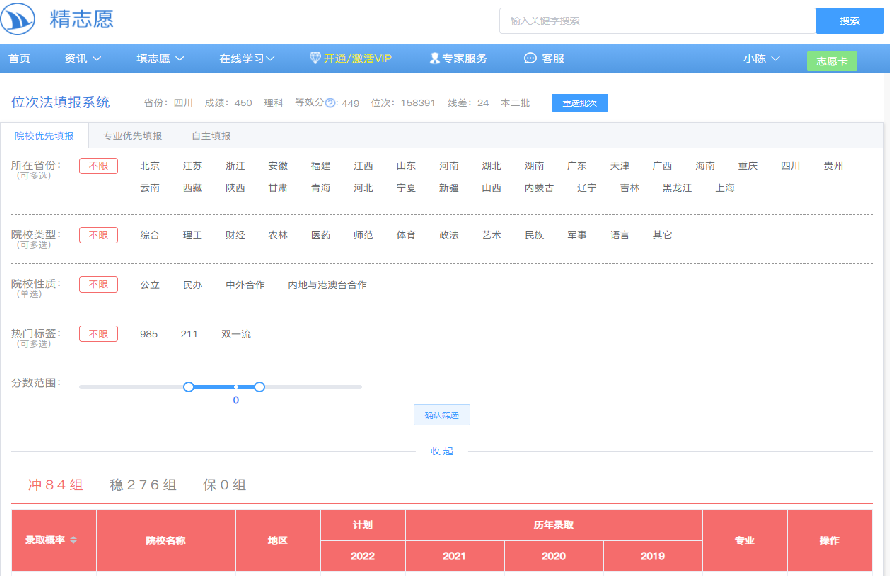Click the headset icon for 客服

point(531,58)
